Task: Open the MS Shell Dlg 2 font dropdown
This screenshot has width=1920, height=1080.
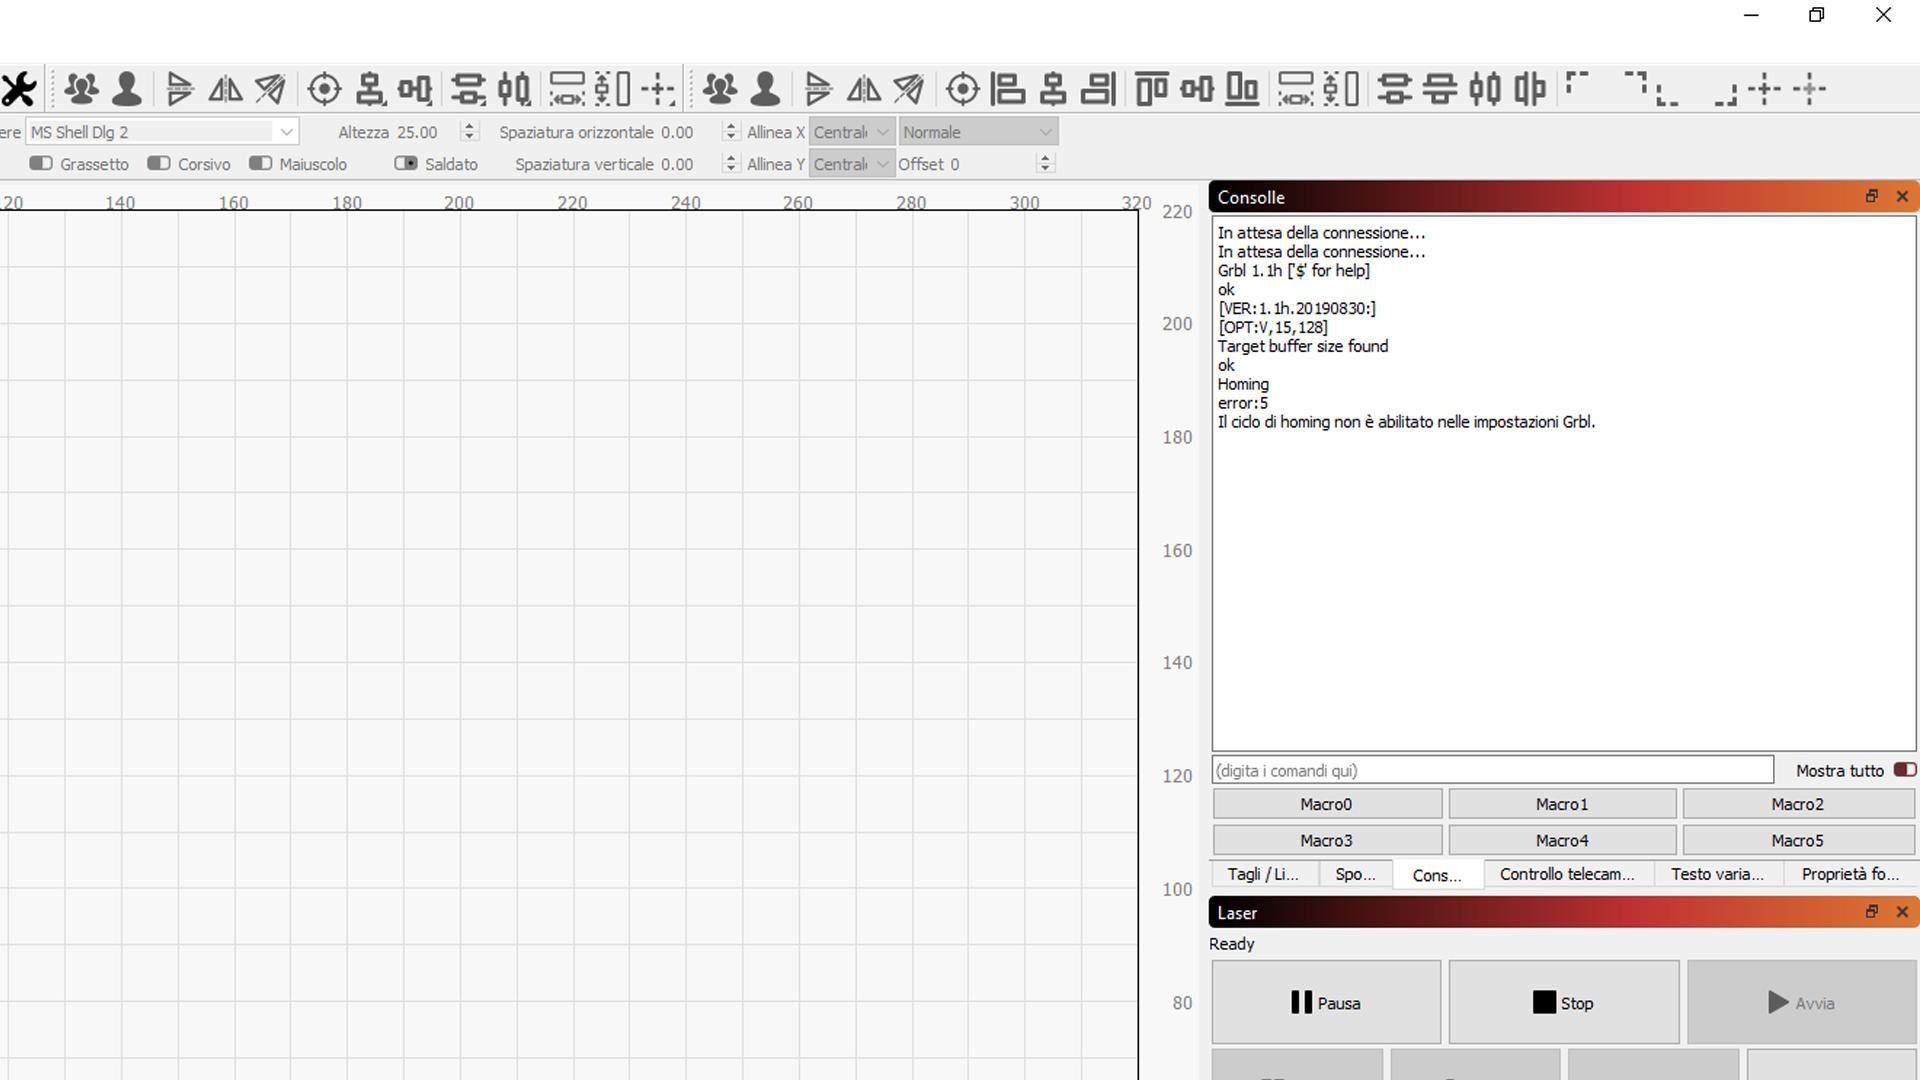Action: point(162,132)
